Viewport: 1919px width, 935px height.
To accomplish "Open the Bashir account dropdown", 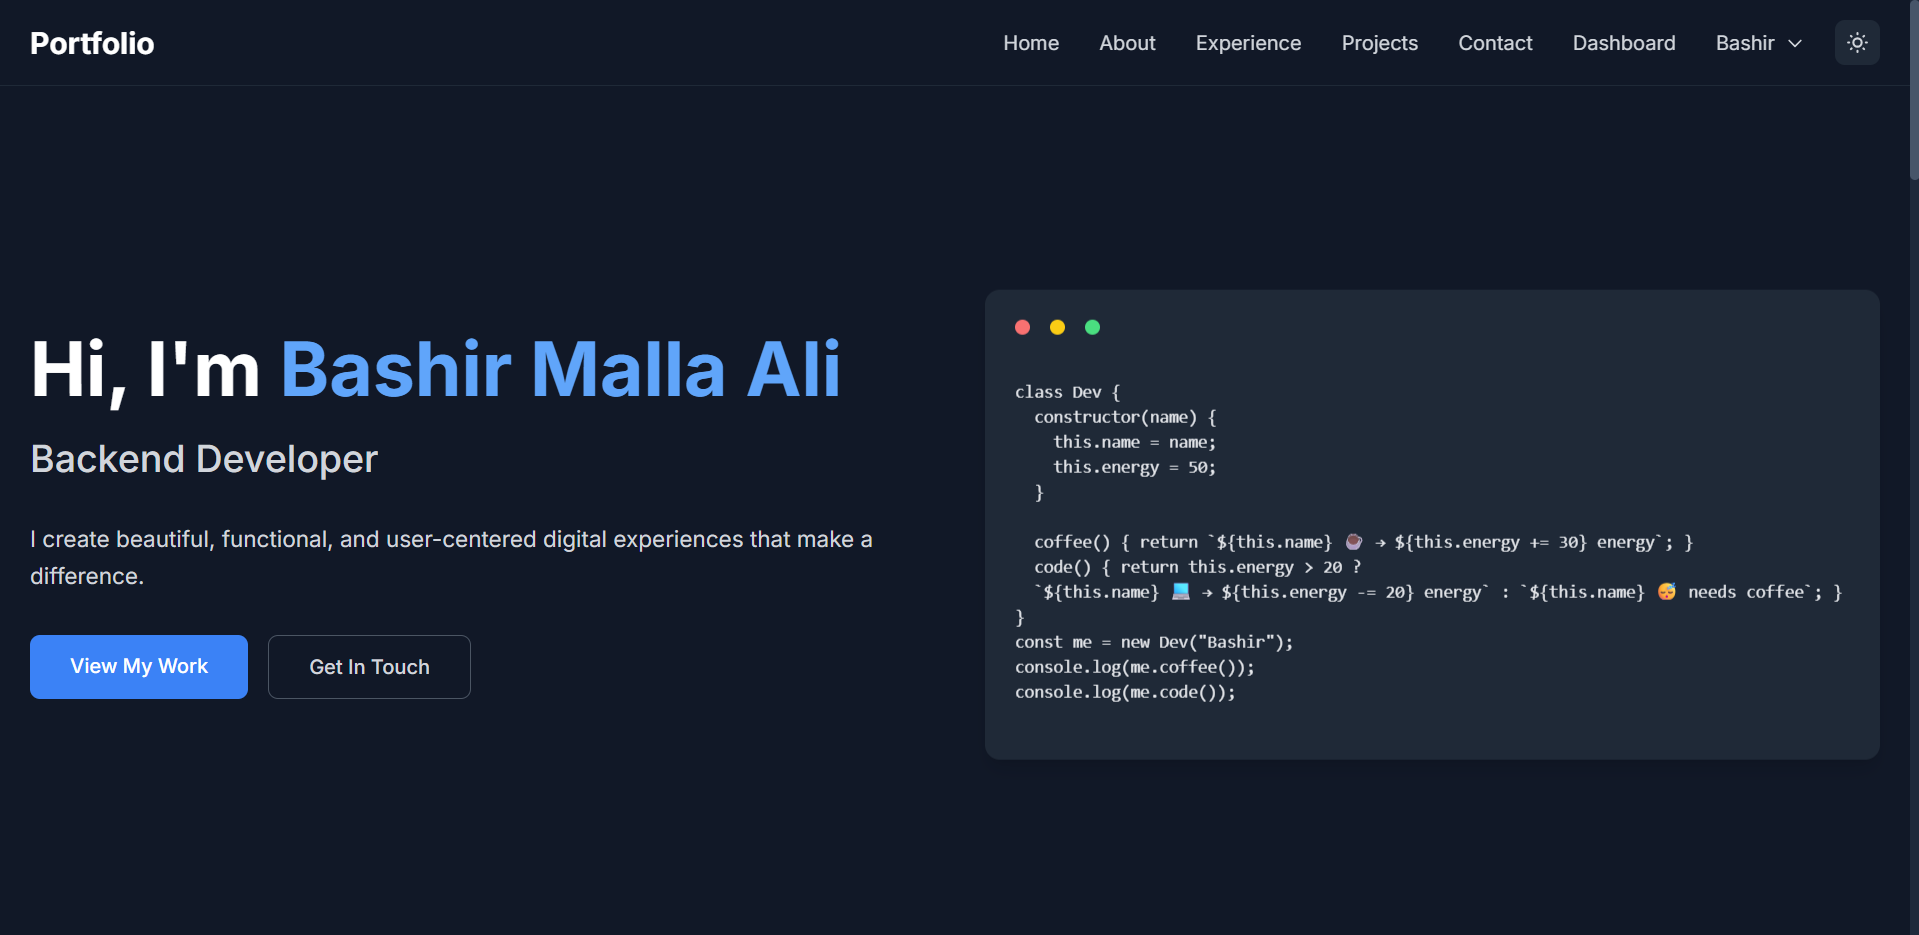I will [x=1745, y=42].
